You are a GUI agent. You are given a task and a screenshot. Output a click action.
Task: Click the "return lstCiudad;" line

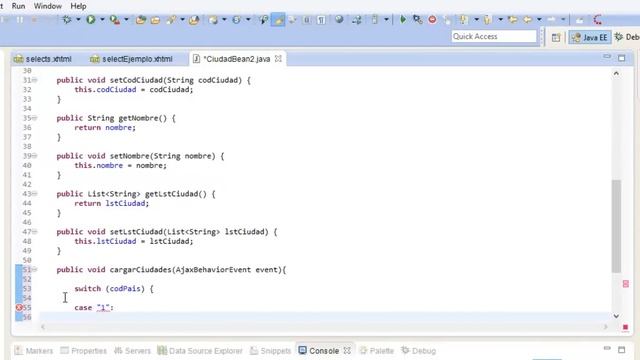(111, 203)
